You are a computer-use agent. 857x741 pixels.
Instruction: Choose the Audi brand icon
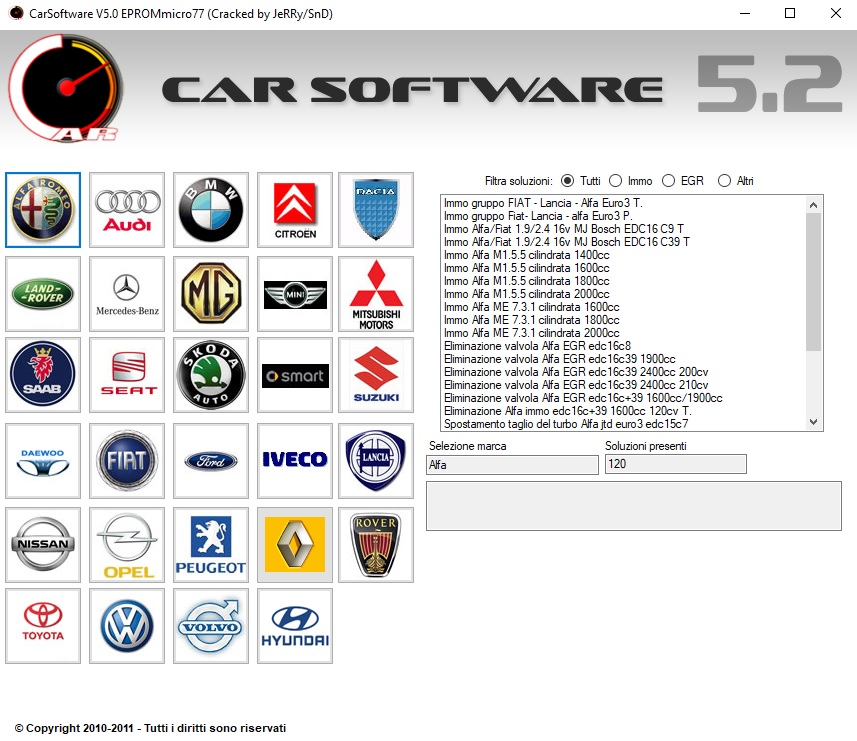pyautogui.click(x=127, y=210)
